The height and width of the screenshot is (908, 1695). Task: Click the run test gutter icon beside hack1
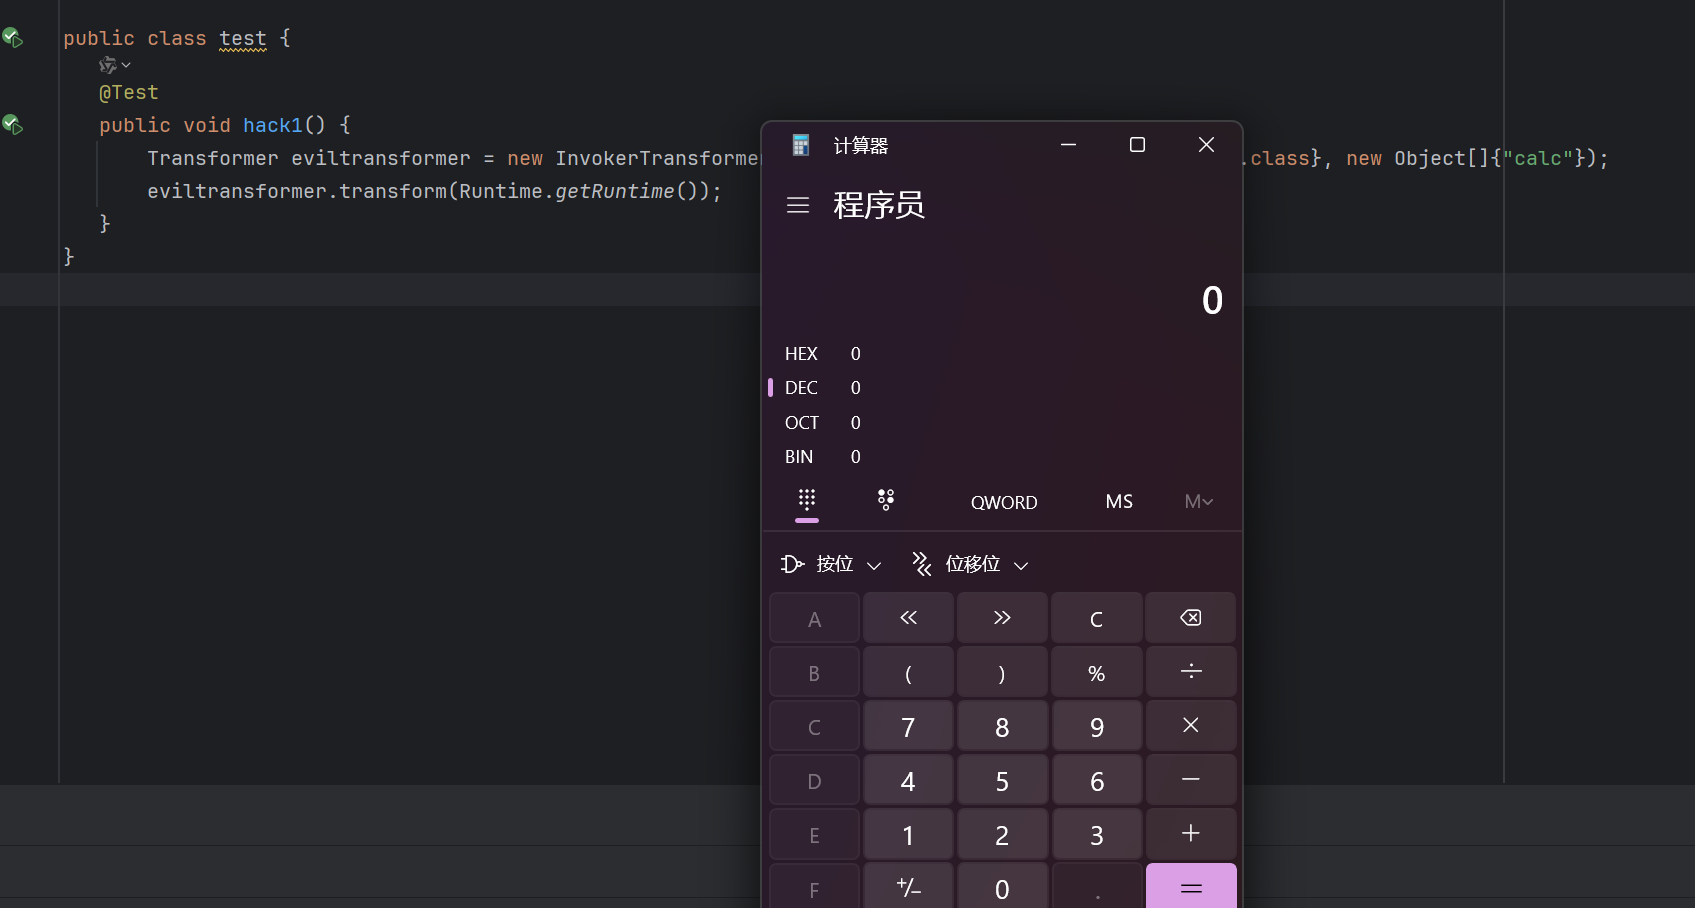[x=13, y=125]
